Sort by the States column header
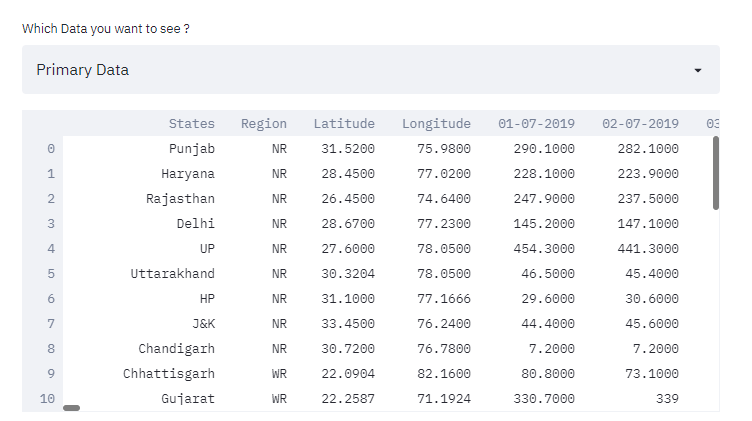The width and height of the screenshot is (752, 421). tap(191, 124)
